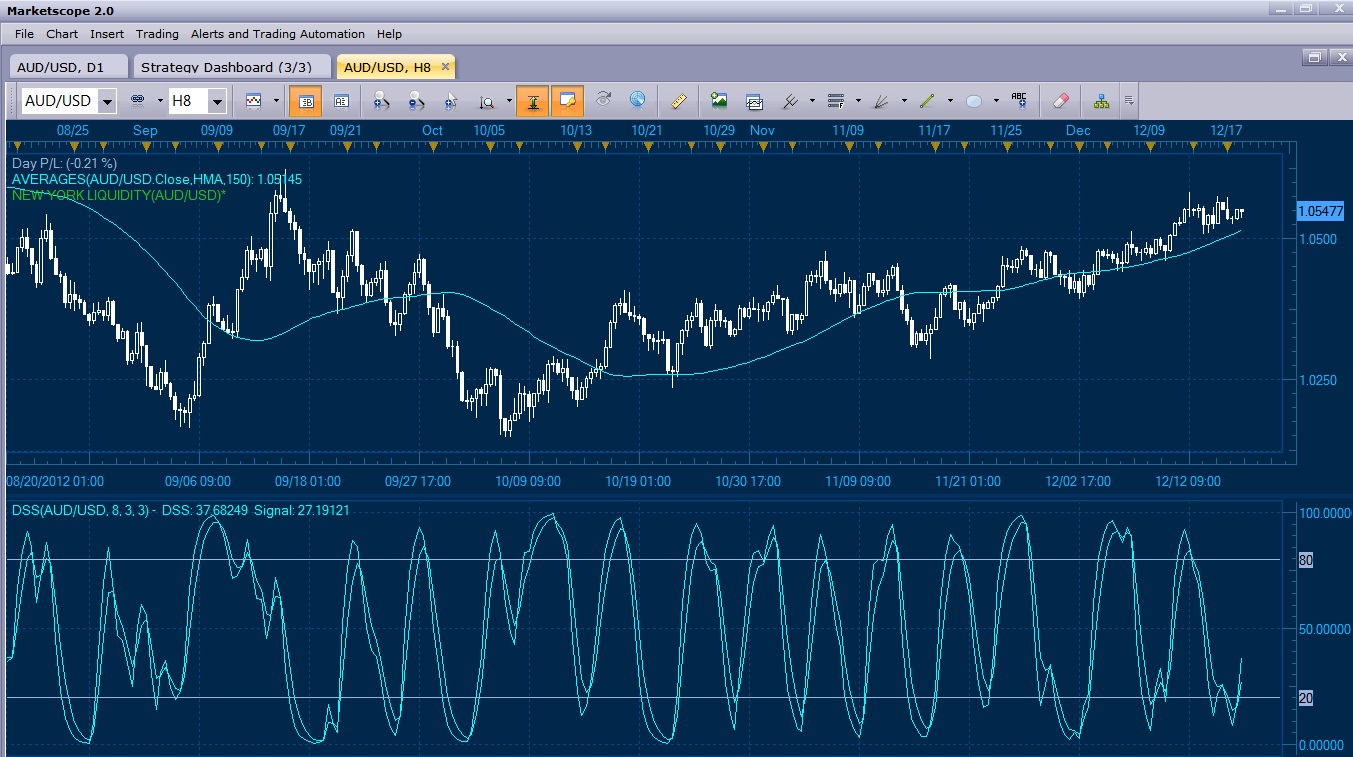Expand the chart type dropdown arrow
Image resolution: width=1353 pixels, height=757 pixels.
276,101
